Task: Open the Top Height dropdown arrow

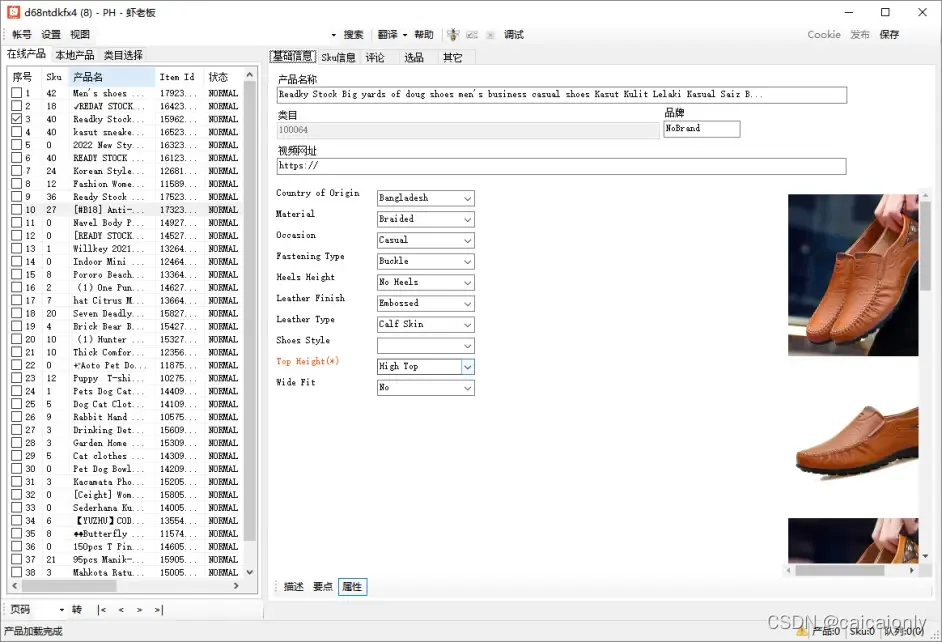Action: click(467, 367)
